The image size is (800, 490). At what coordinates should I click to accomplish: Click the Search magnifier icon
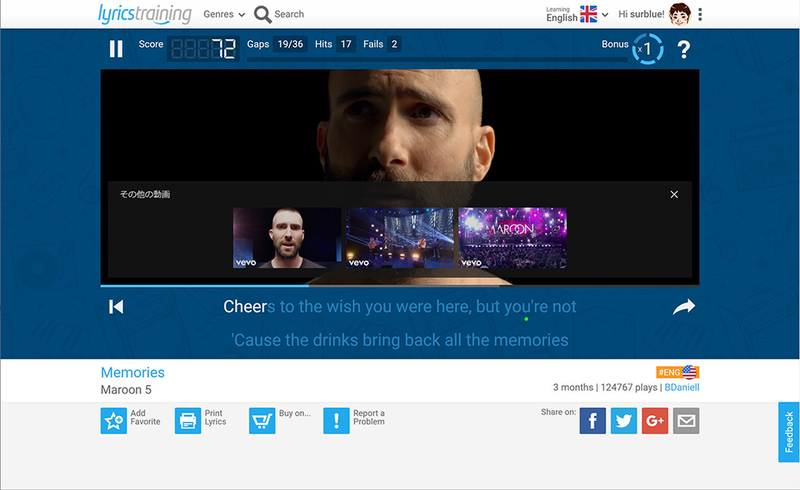pyautogui.click(x=263, y=14)
